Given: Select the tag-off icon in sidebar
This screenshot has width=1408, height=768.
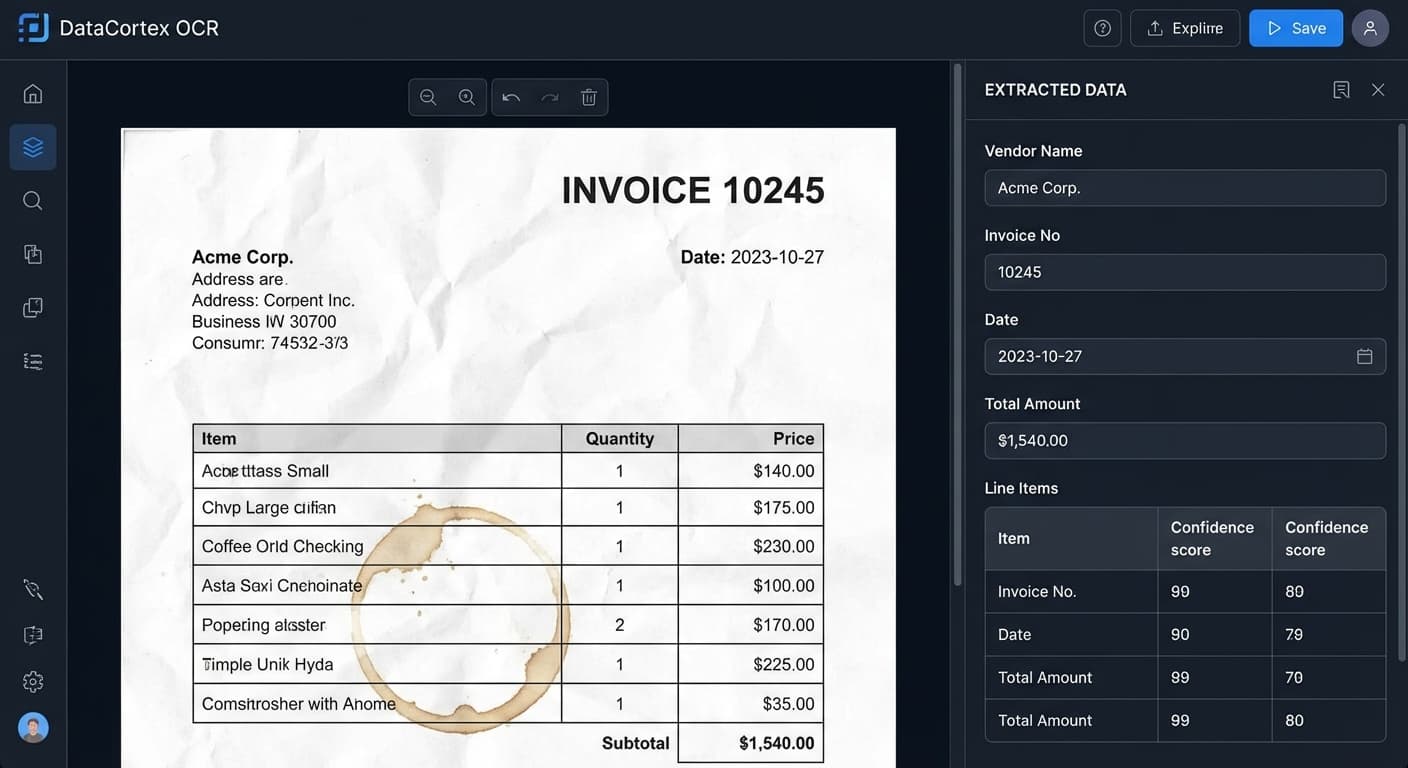Looking at the screenshot, I should pyautogui.click(x=33, y=589).
